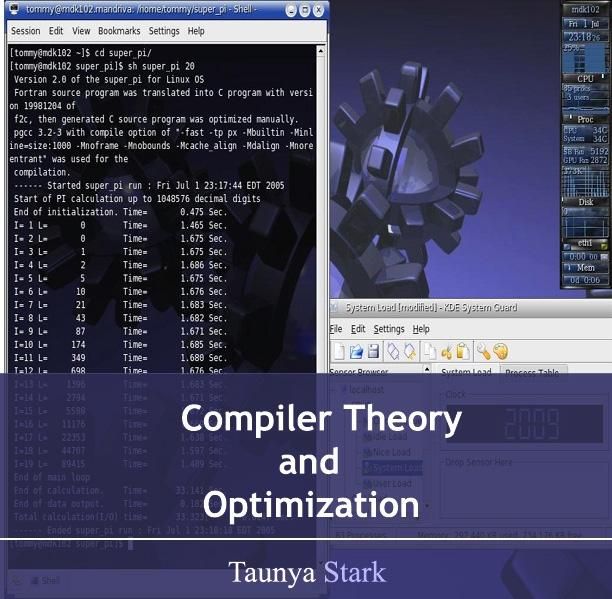Click the Mem label in the system monitor
This screenshot has width=612, height=599.
[x=585, y=268]
